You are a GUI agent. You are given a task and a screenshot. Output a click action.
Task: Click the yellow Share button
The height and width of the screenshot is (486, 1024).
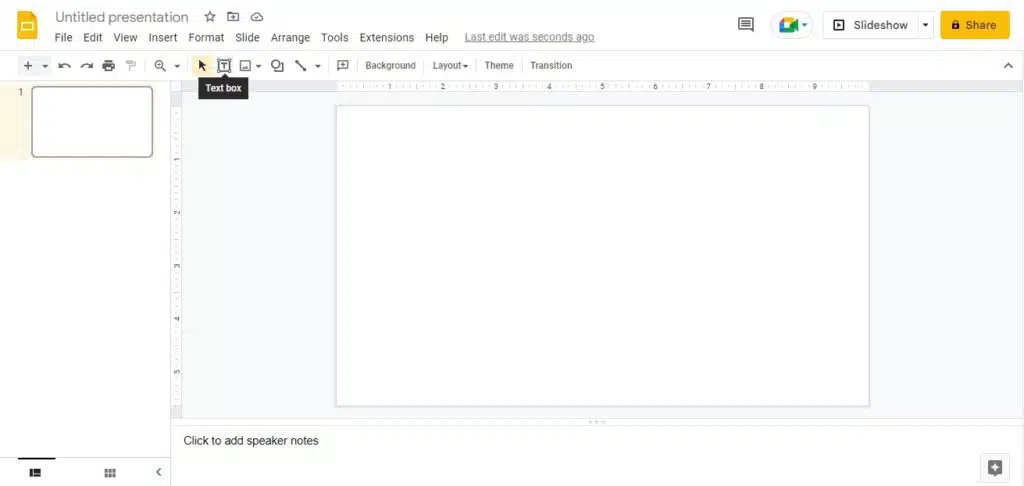click(x=974, y=25)
